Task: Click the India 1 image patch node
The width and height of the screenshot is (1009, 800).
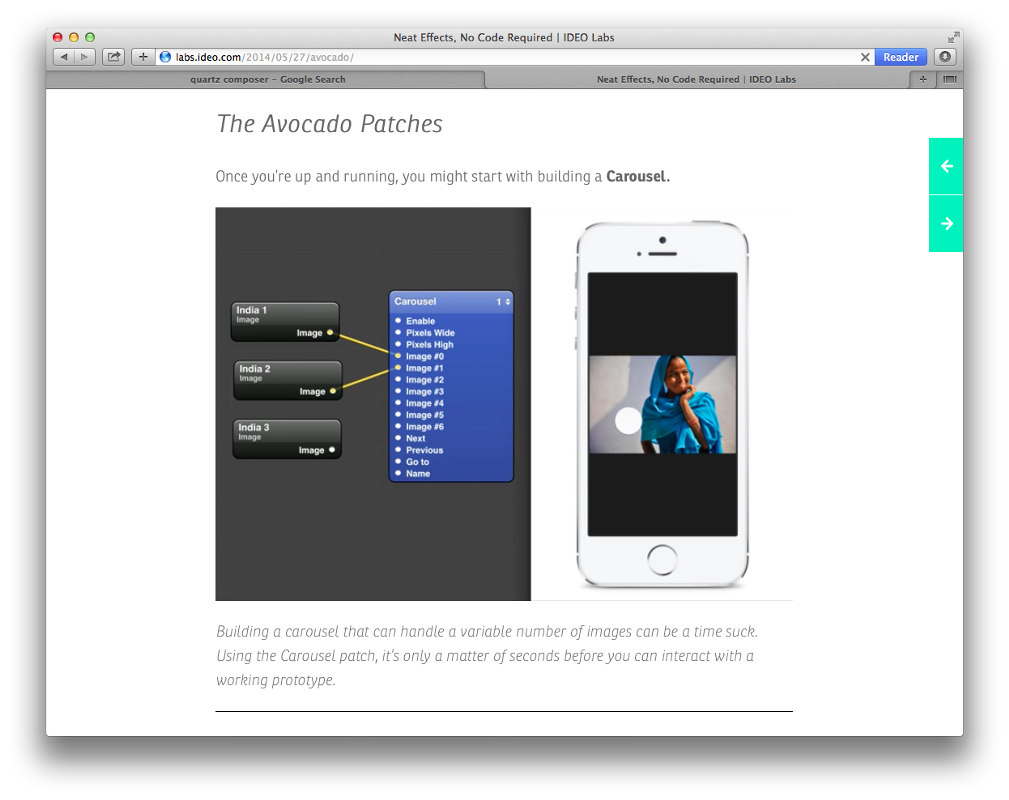Action: coord(285,321)
